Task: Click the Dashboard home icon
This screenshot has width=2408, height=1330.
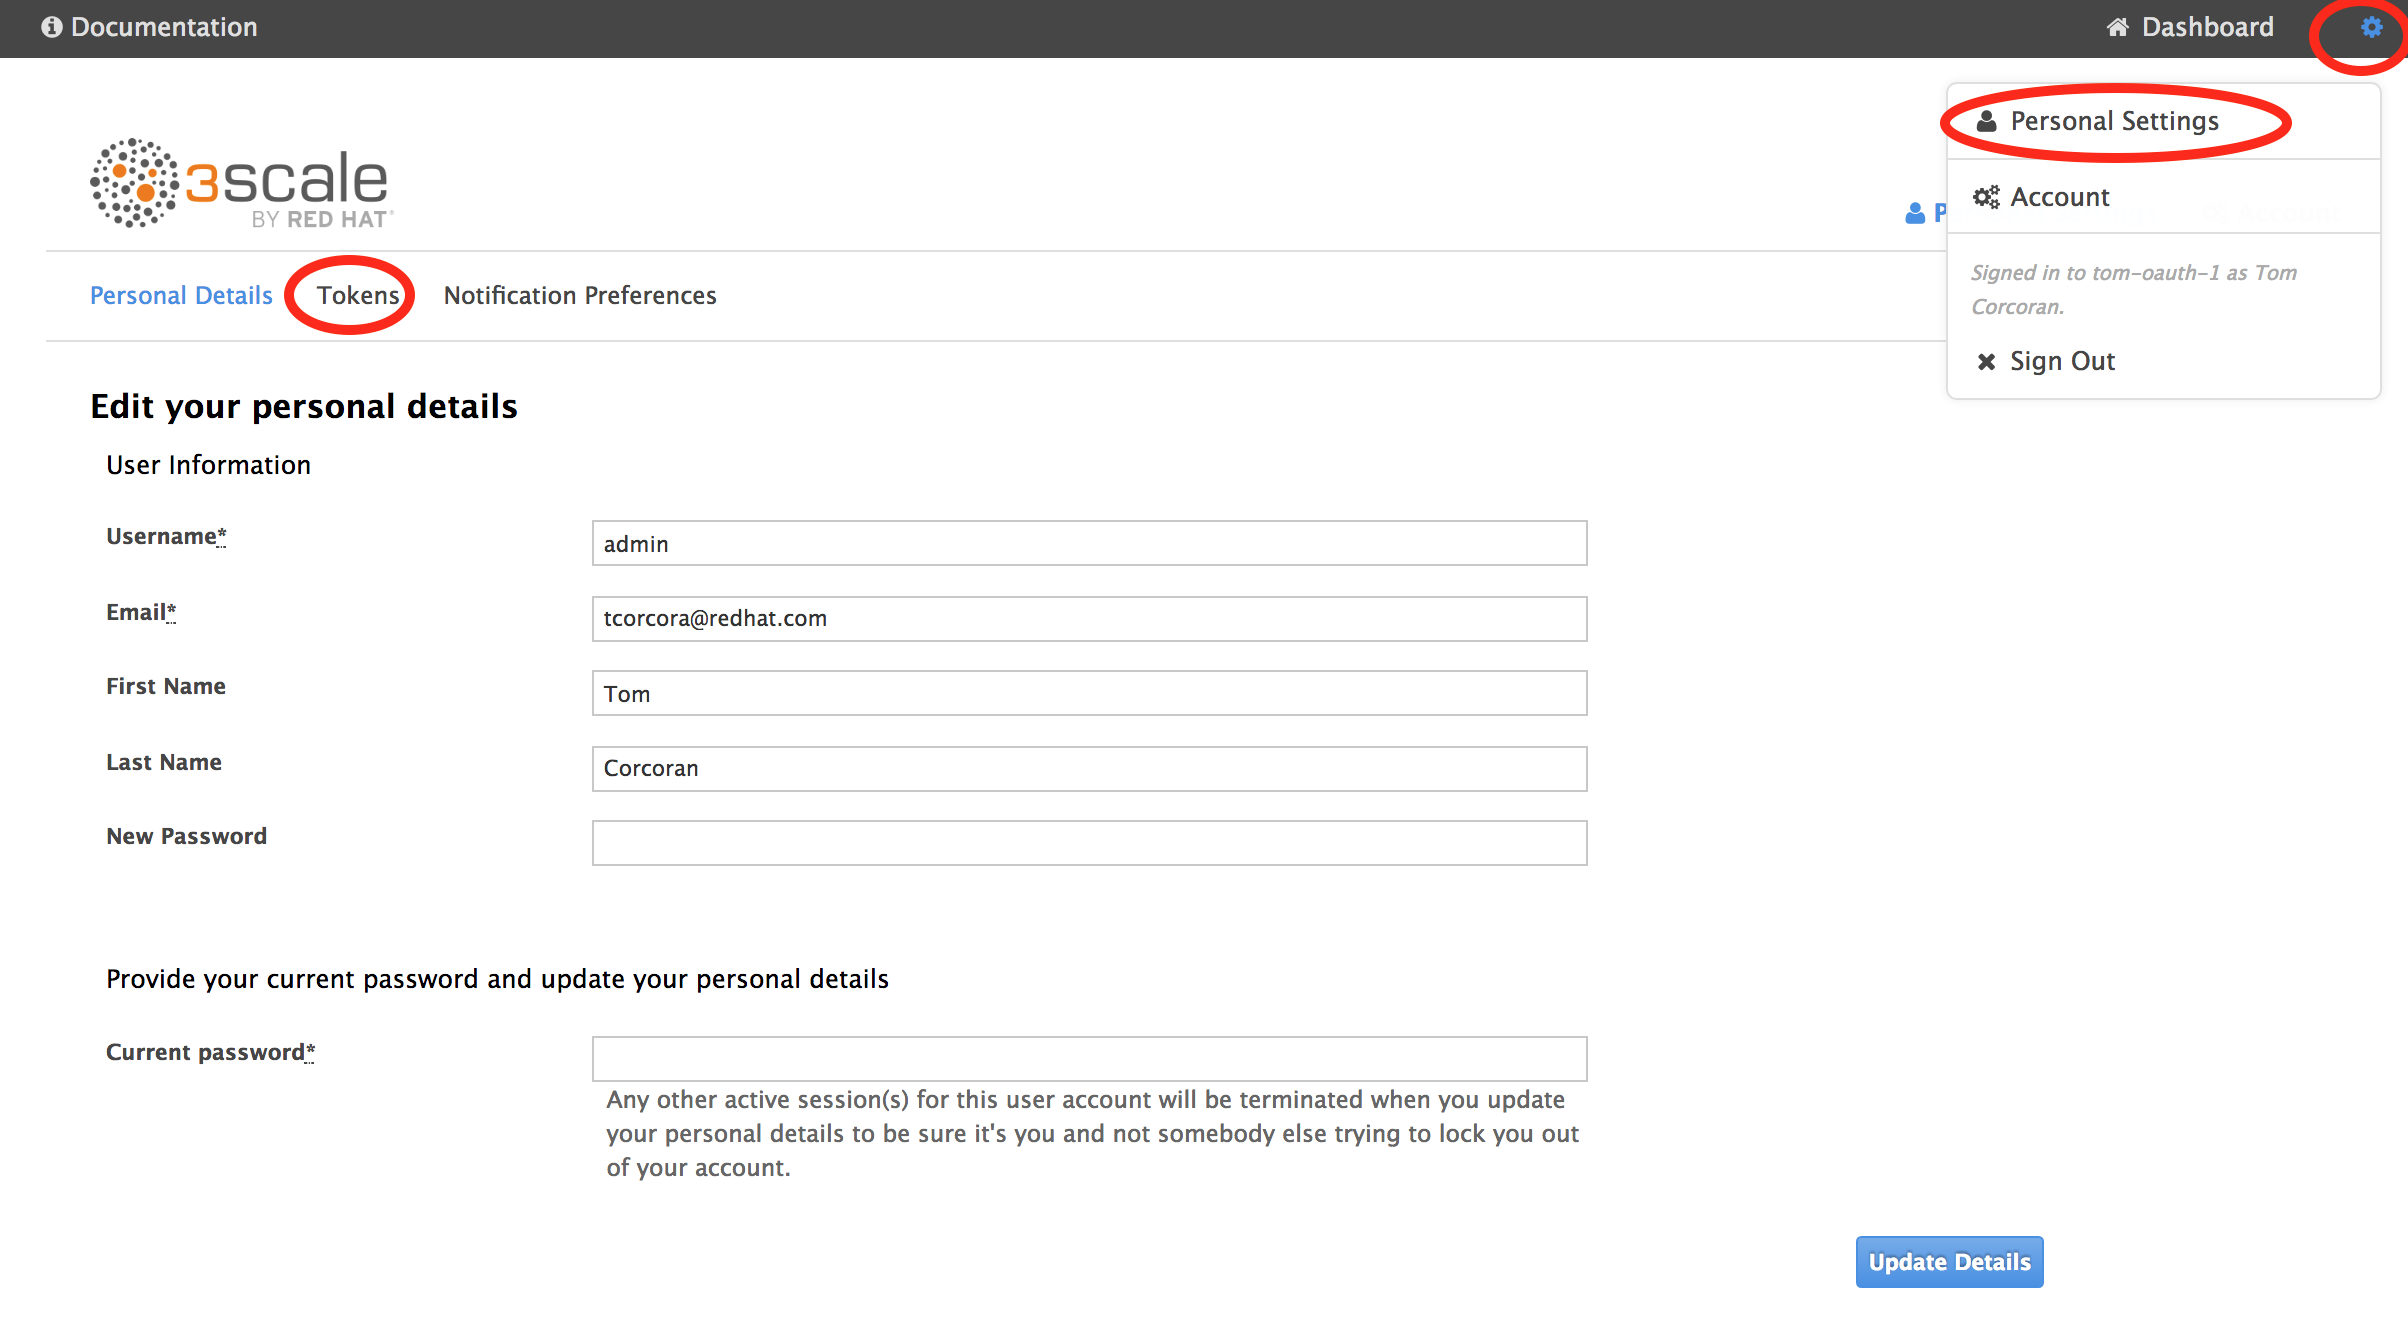Action: (x=2117, y=27)
